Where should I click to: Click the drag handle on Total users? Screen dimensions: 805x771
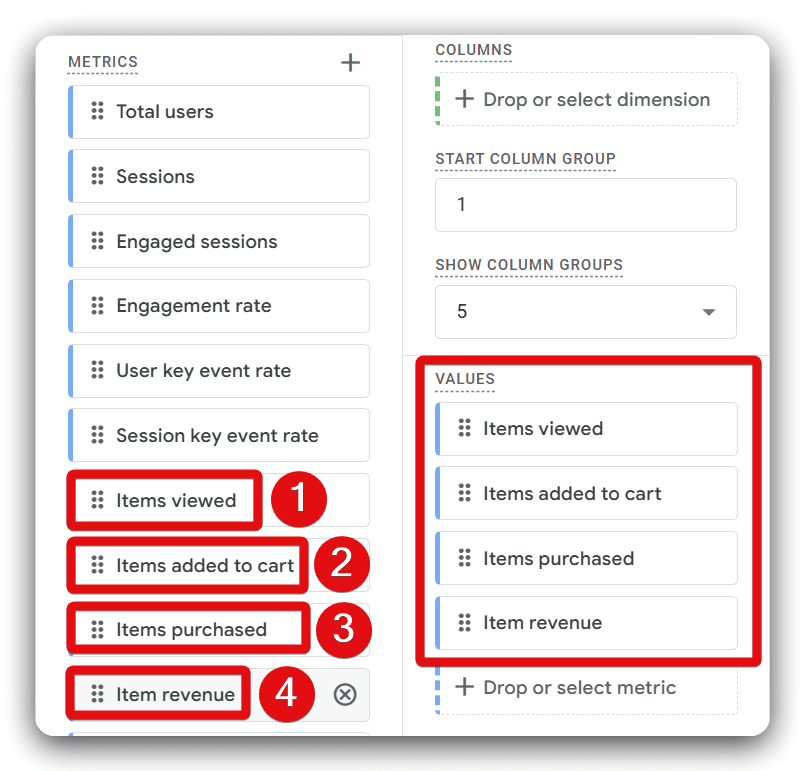[x=97, y=112]
